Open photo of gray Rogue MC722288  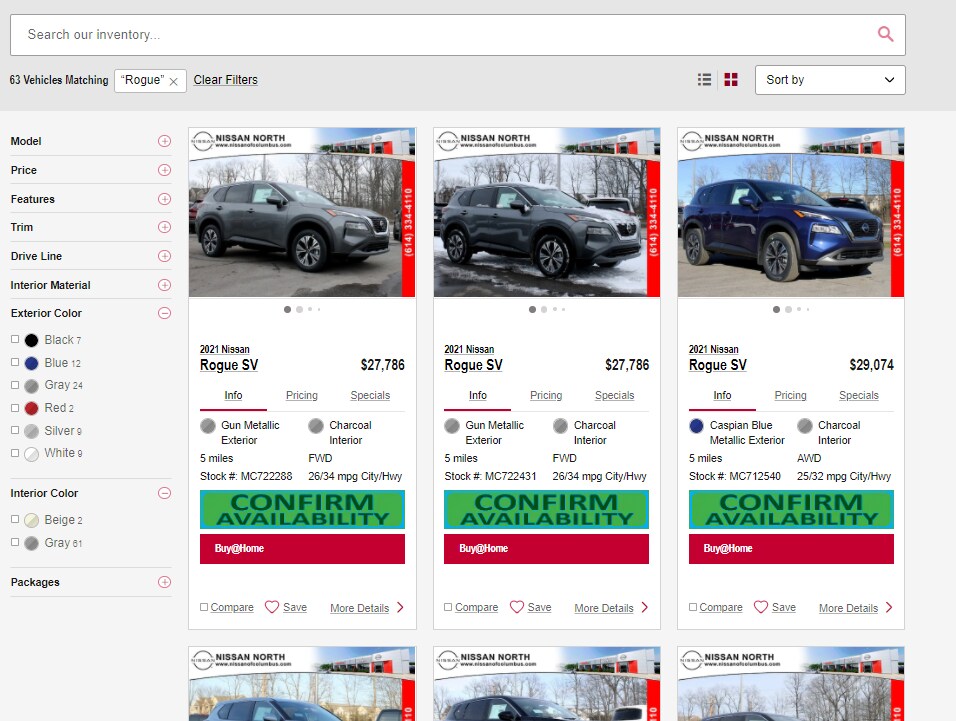click(x=302, y=212)
